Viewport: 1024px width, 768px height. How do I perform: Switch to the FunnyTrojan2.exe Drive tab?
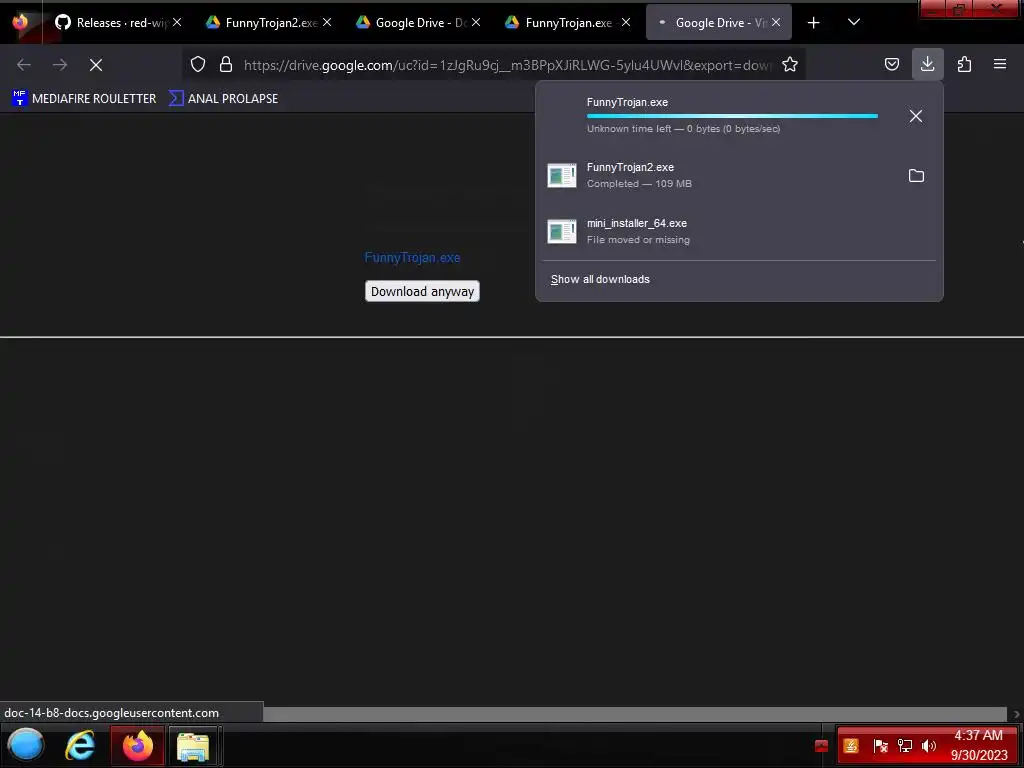268,23
